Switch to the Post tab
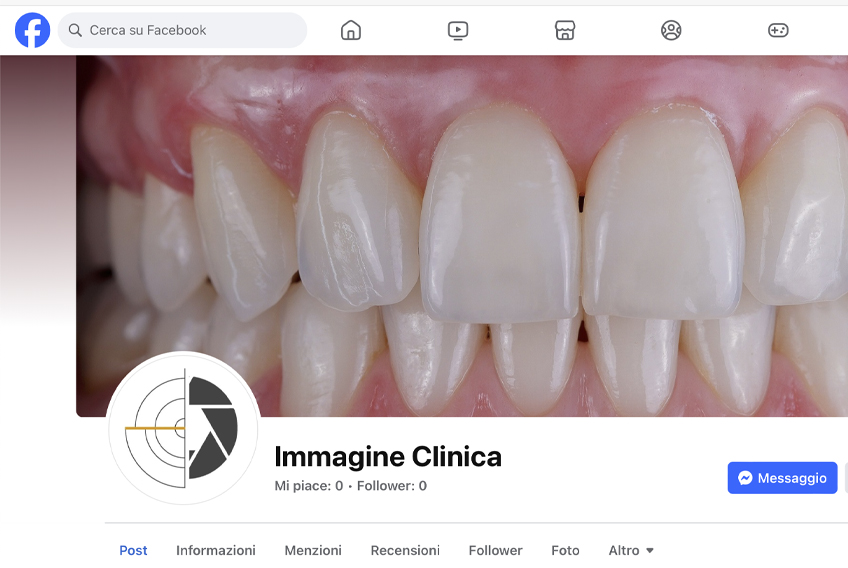 click(133, 550)
